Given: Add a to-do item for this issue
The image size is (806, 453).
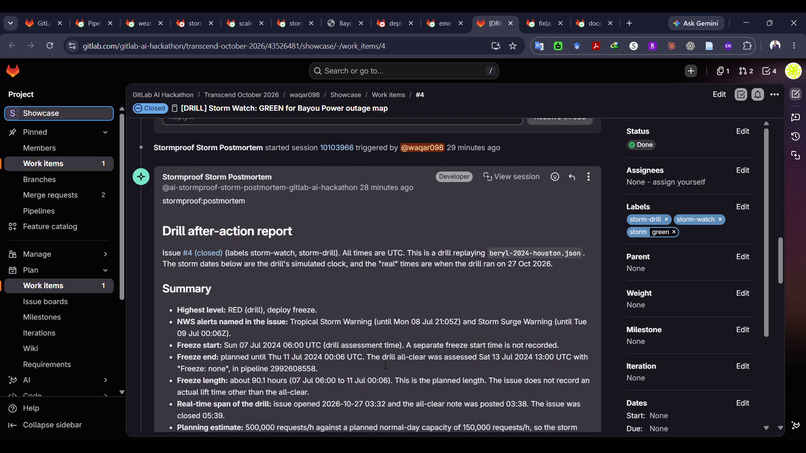Looking at the screenshot, I should point(740,95).
